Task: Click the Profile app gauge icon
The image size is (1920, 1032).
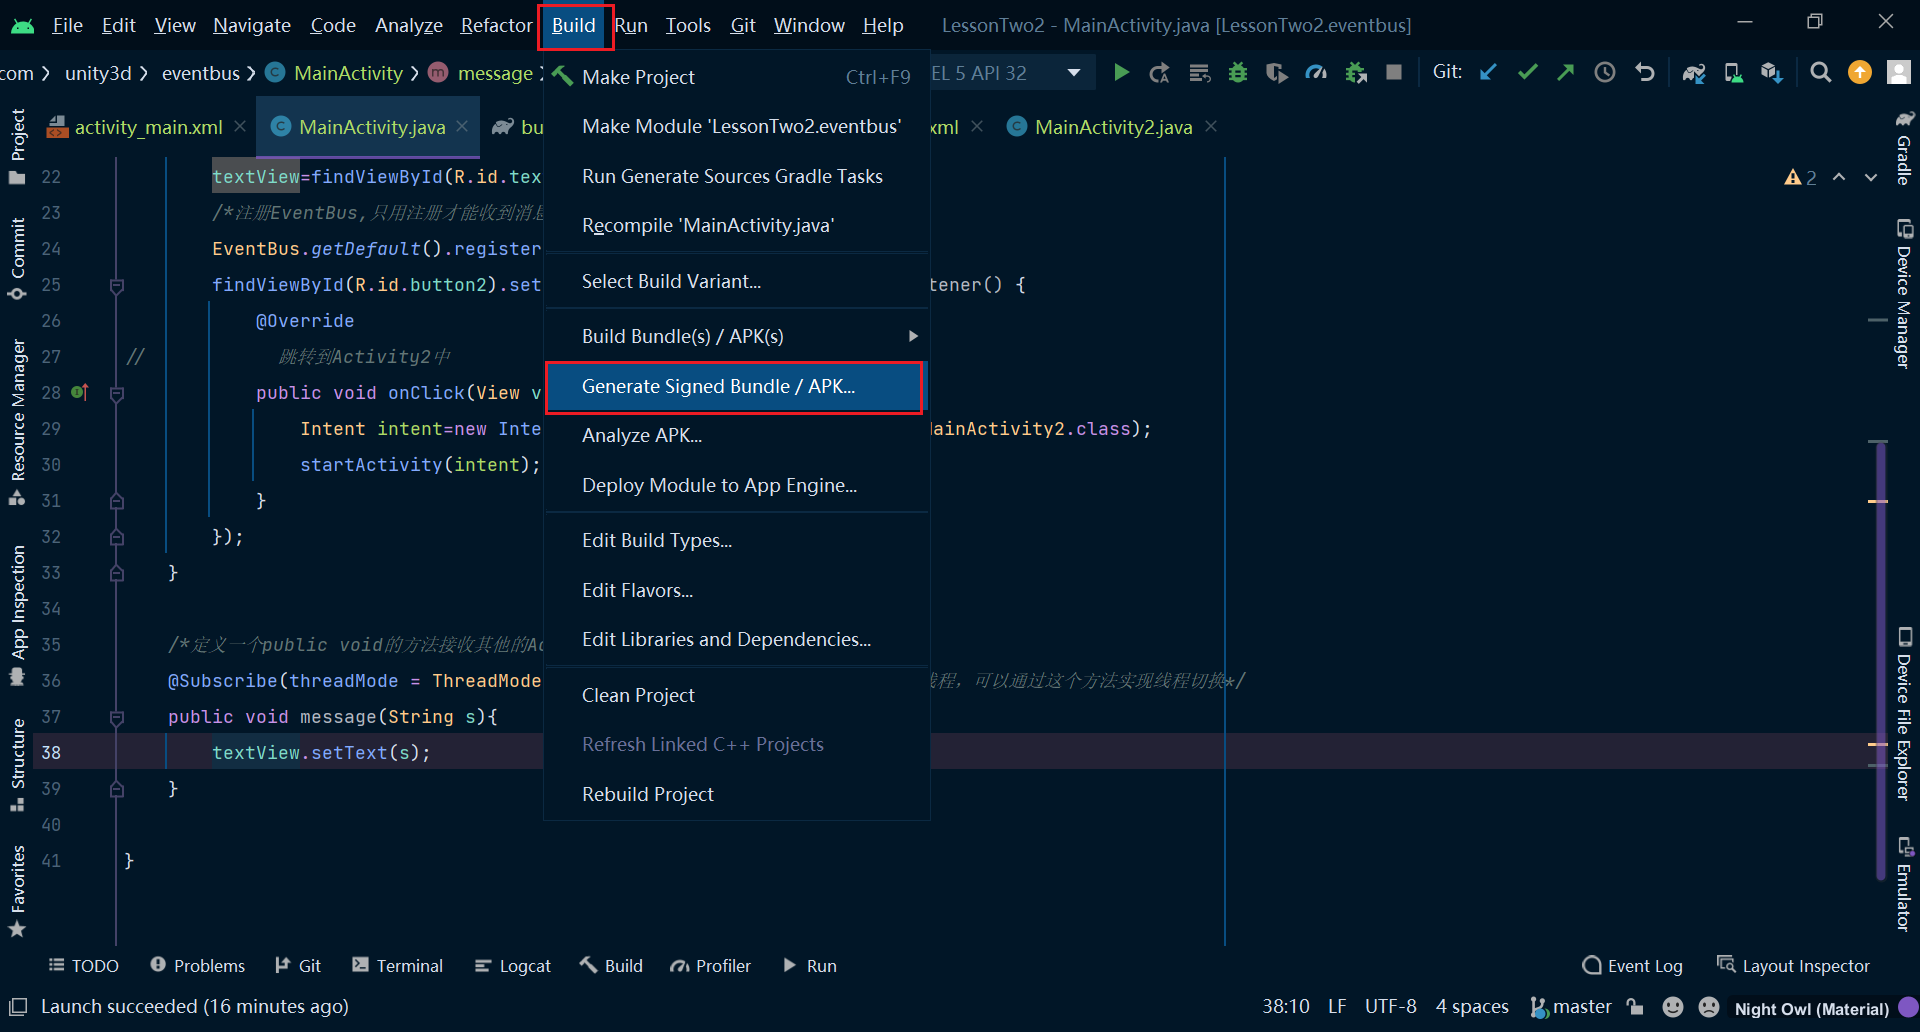Action: (x=1316, y=73)
